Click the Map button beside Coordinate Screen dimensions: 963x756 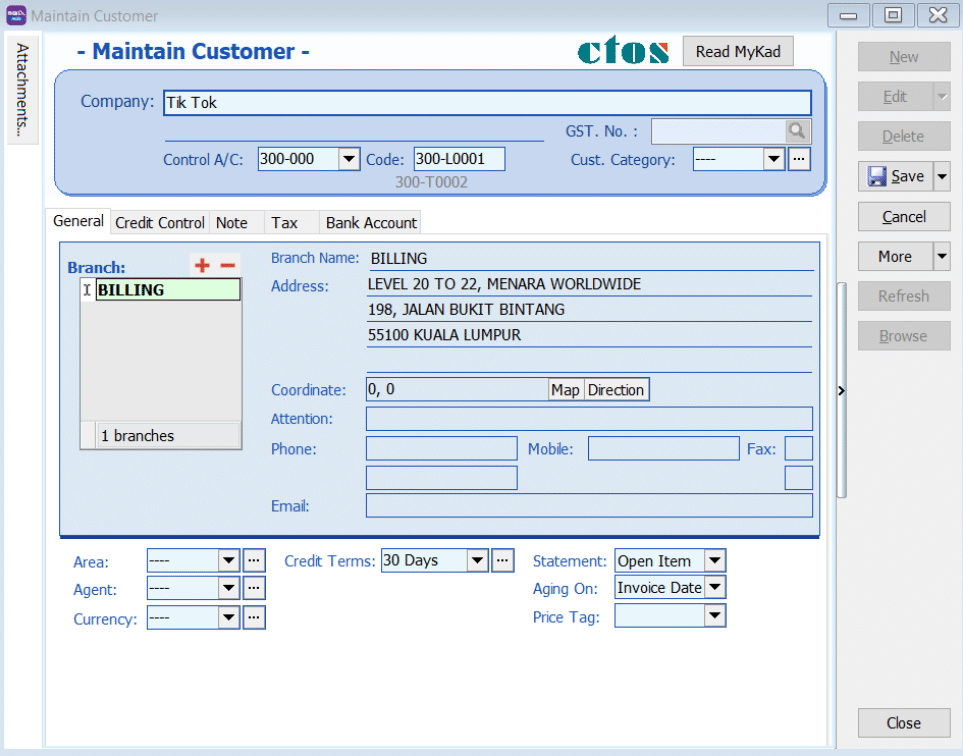pos(565,390)
